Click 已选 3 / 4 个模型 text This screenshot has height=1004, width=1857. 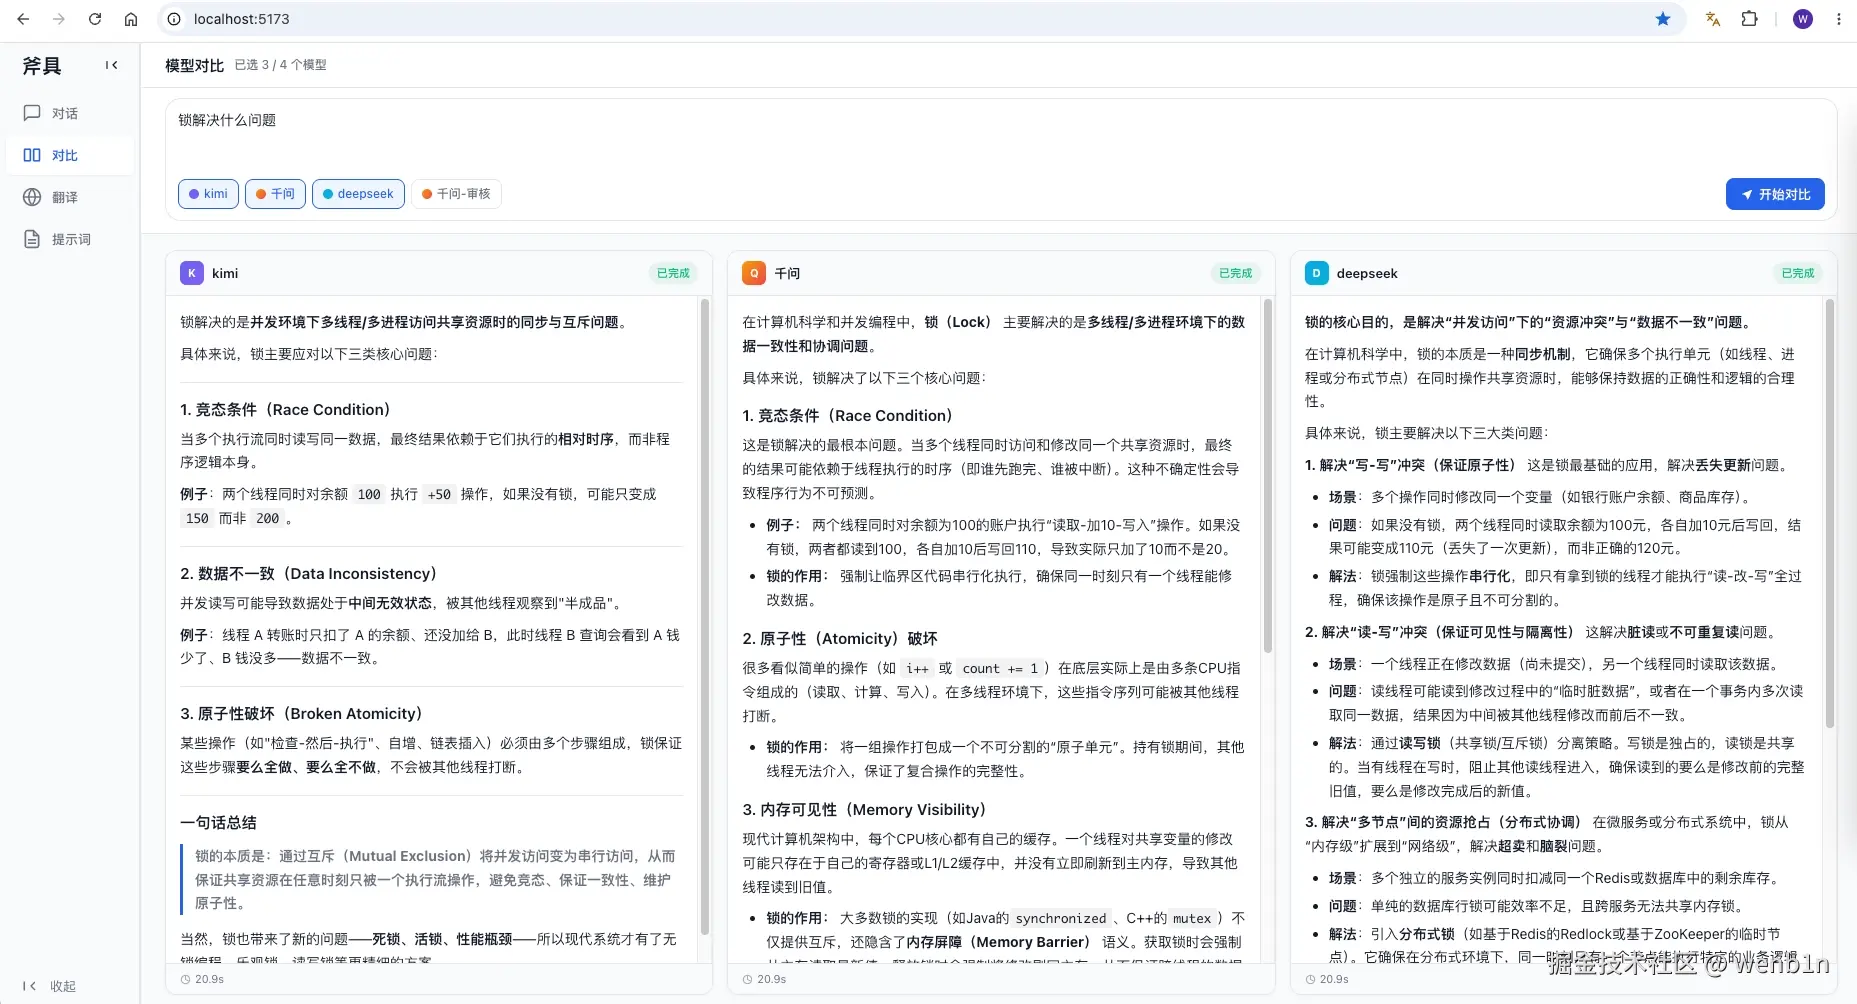click(280, 65)
